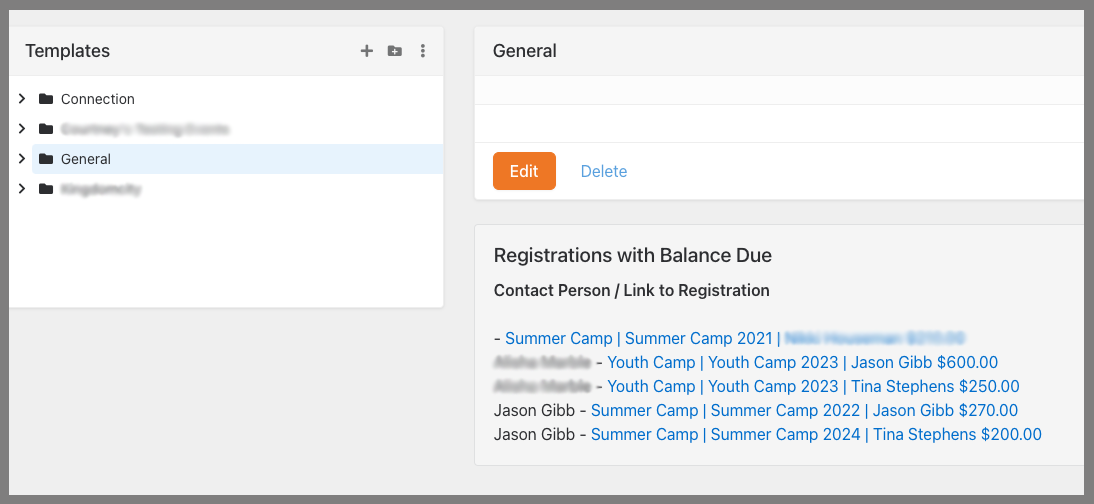
Task: Click the add new folder icon
Action: coord(395,51)
